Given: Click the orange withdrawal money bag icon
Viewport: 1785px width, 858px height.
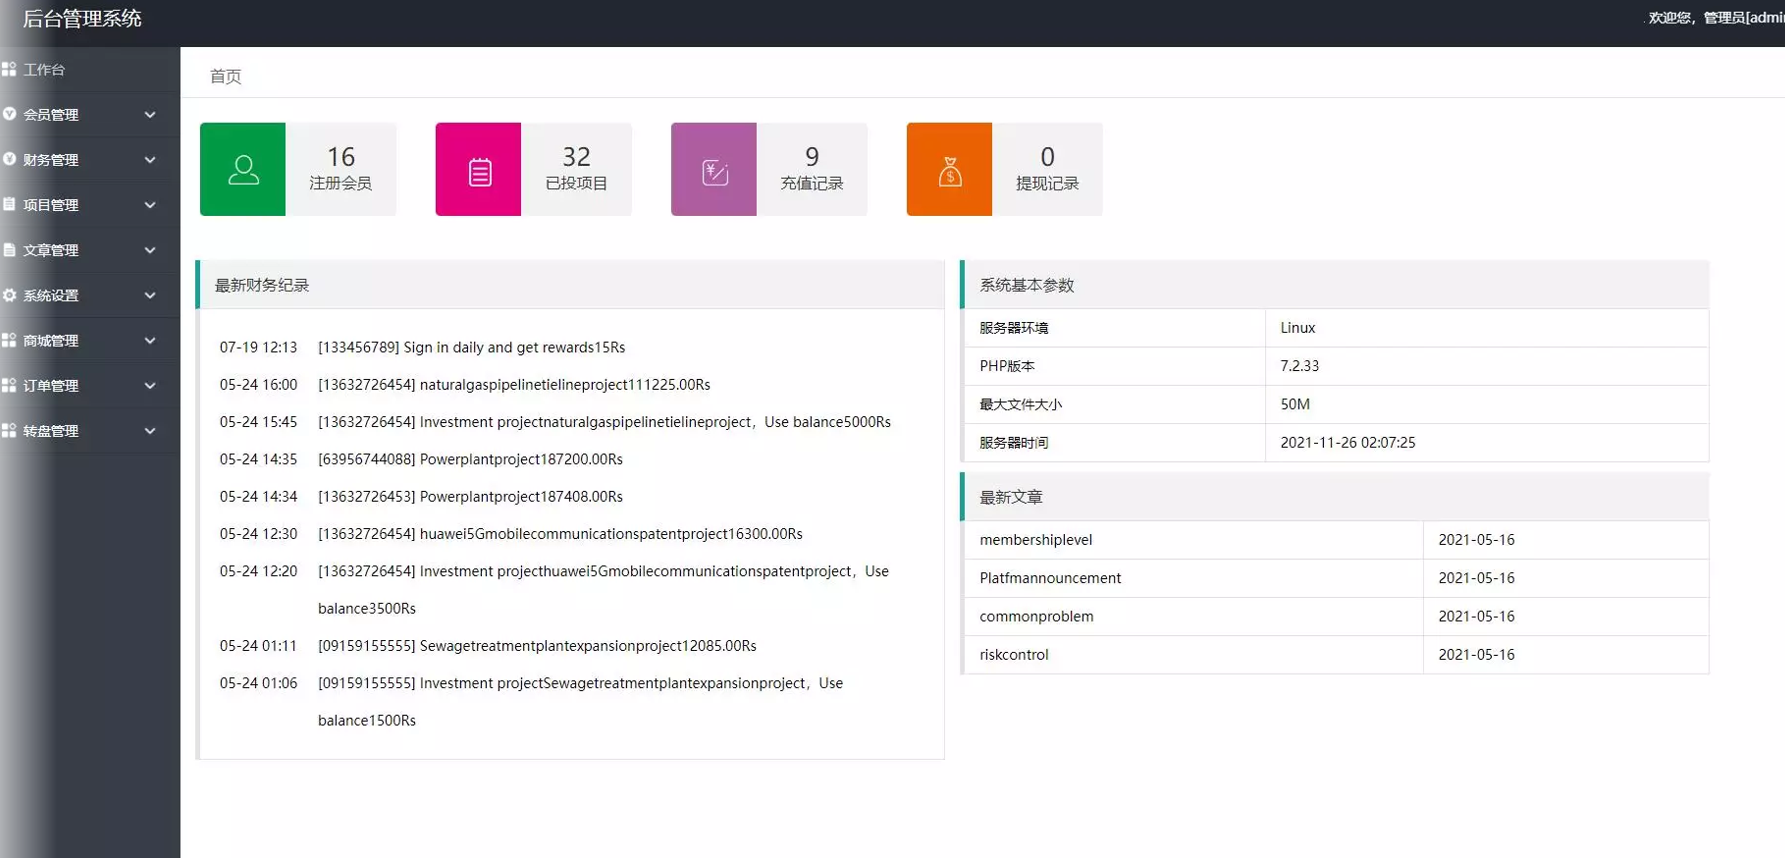Looking at the screenshot, I should coord(949,171).
